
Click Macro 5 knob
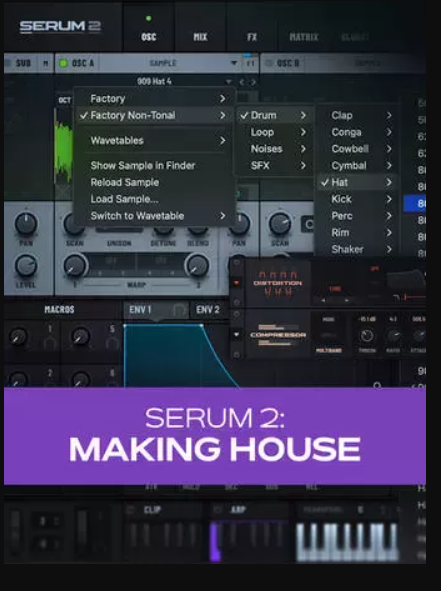[80, 337]
